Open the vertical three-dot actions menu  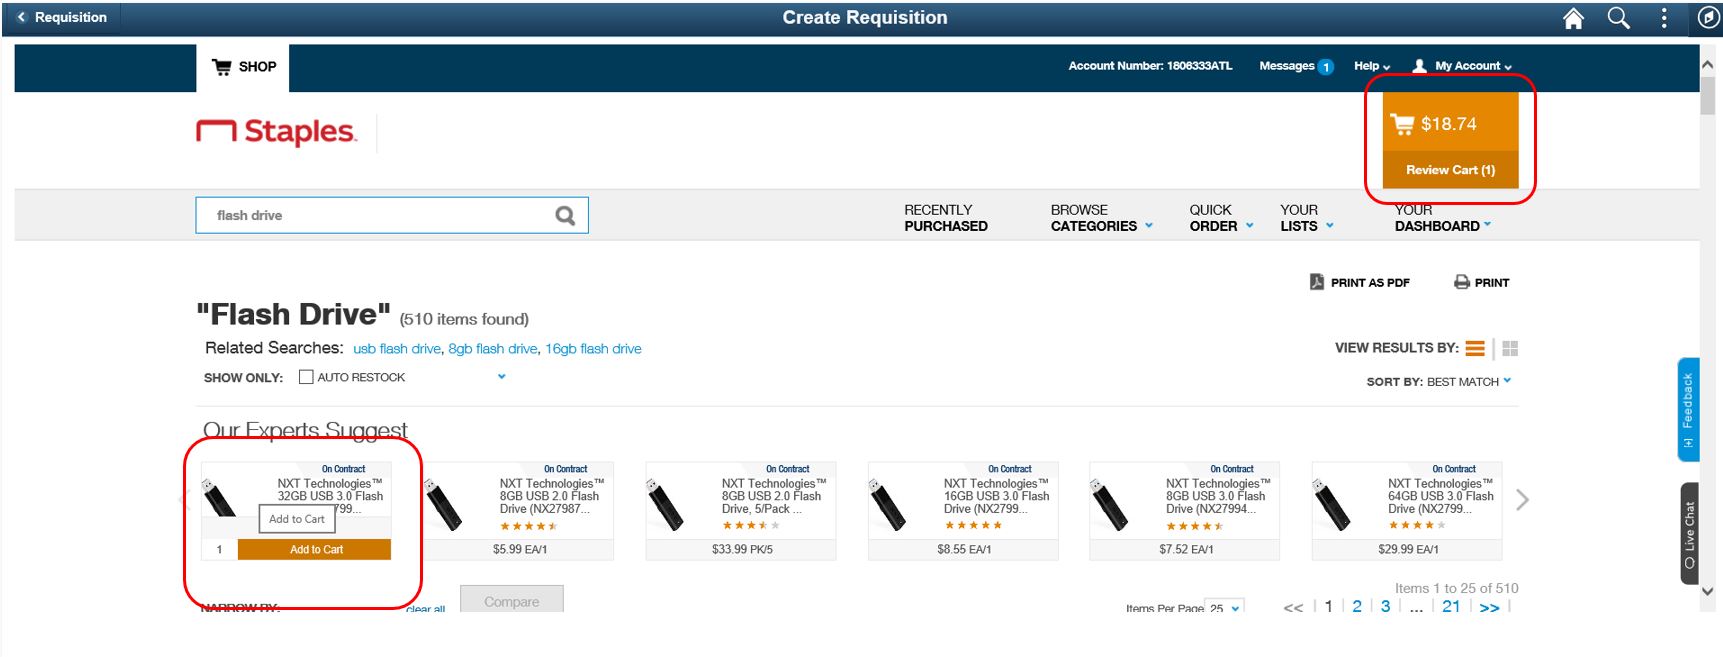[x=1664, y=18]
